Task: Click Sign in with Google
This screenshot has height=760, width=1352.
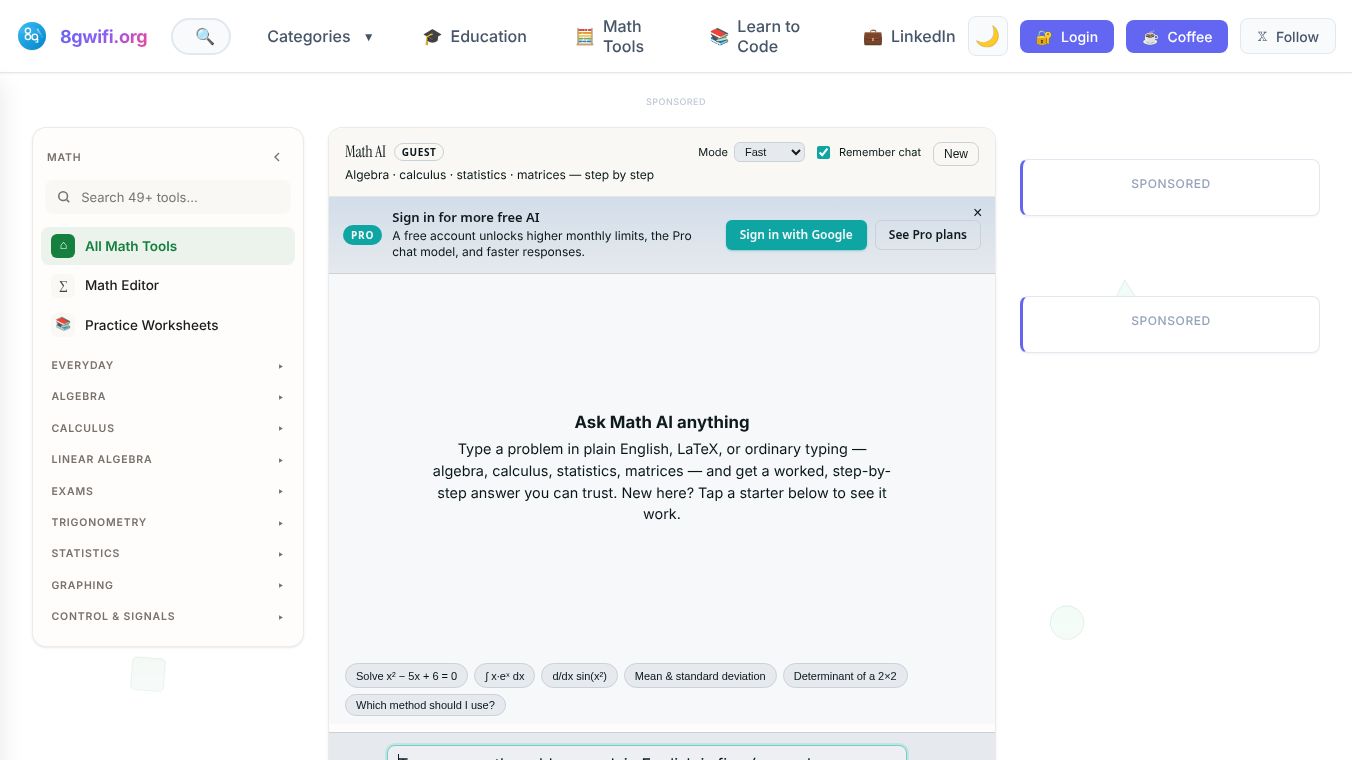Action: click(796, 235)
